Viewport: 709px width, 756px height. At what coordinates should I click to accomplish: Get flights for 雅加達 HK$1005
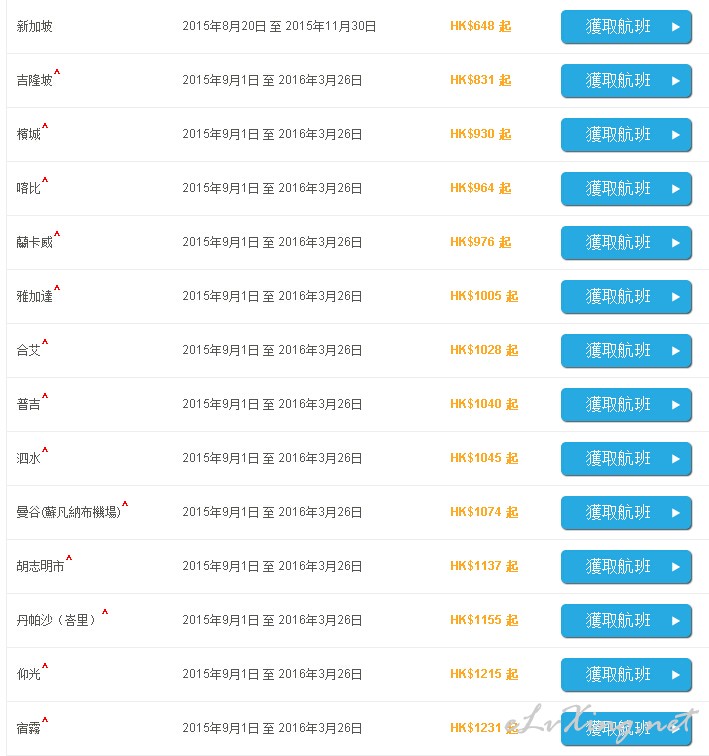[x=626, y=297]
